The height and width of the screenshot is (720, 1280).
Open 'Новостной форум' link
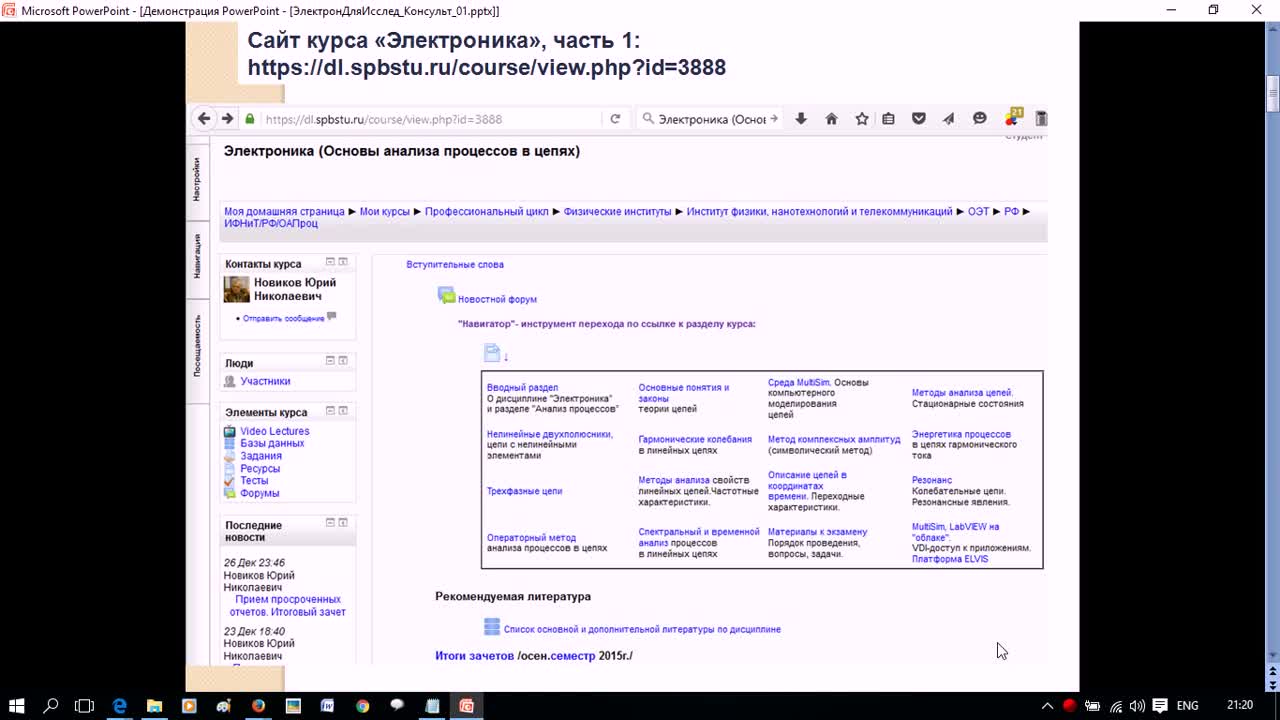tap(497, 299)
